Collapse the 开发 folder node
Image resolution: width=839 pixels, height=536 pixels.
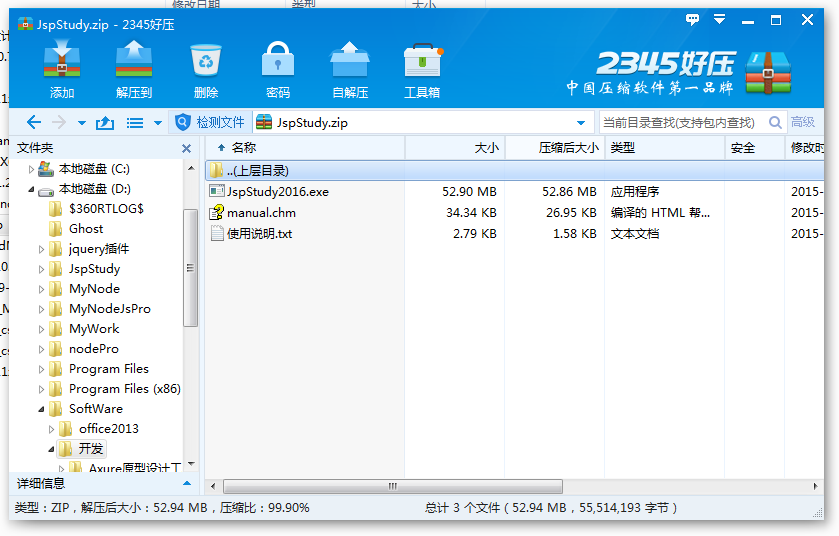51,449
